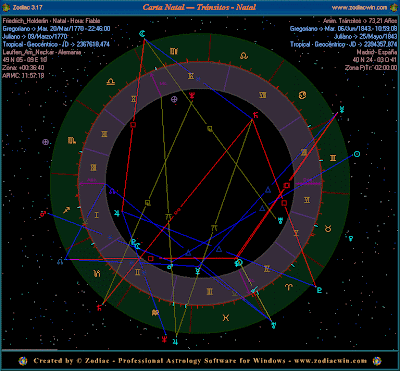Click the footer globe icon at right
This screenshot has height=371, width=400.
(377, 361)
